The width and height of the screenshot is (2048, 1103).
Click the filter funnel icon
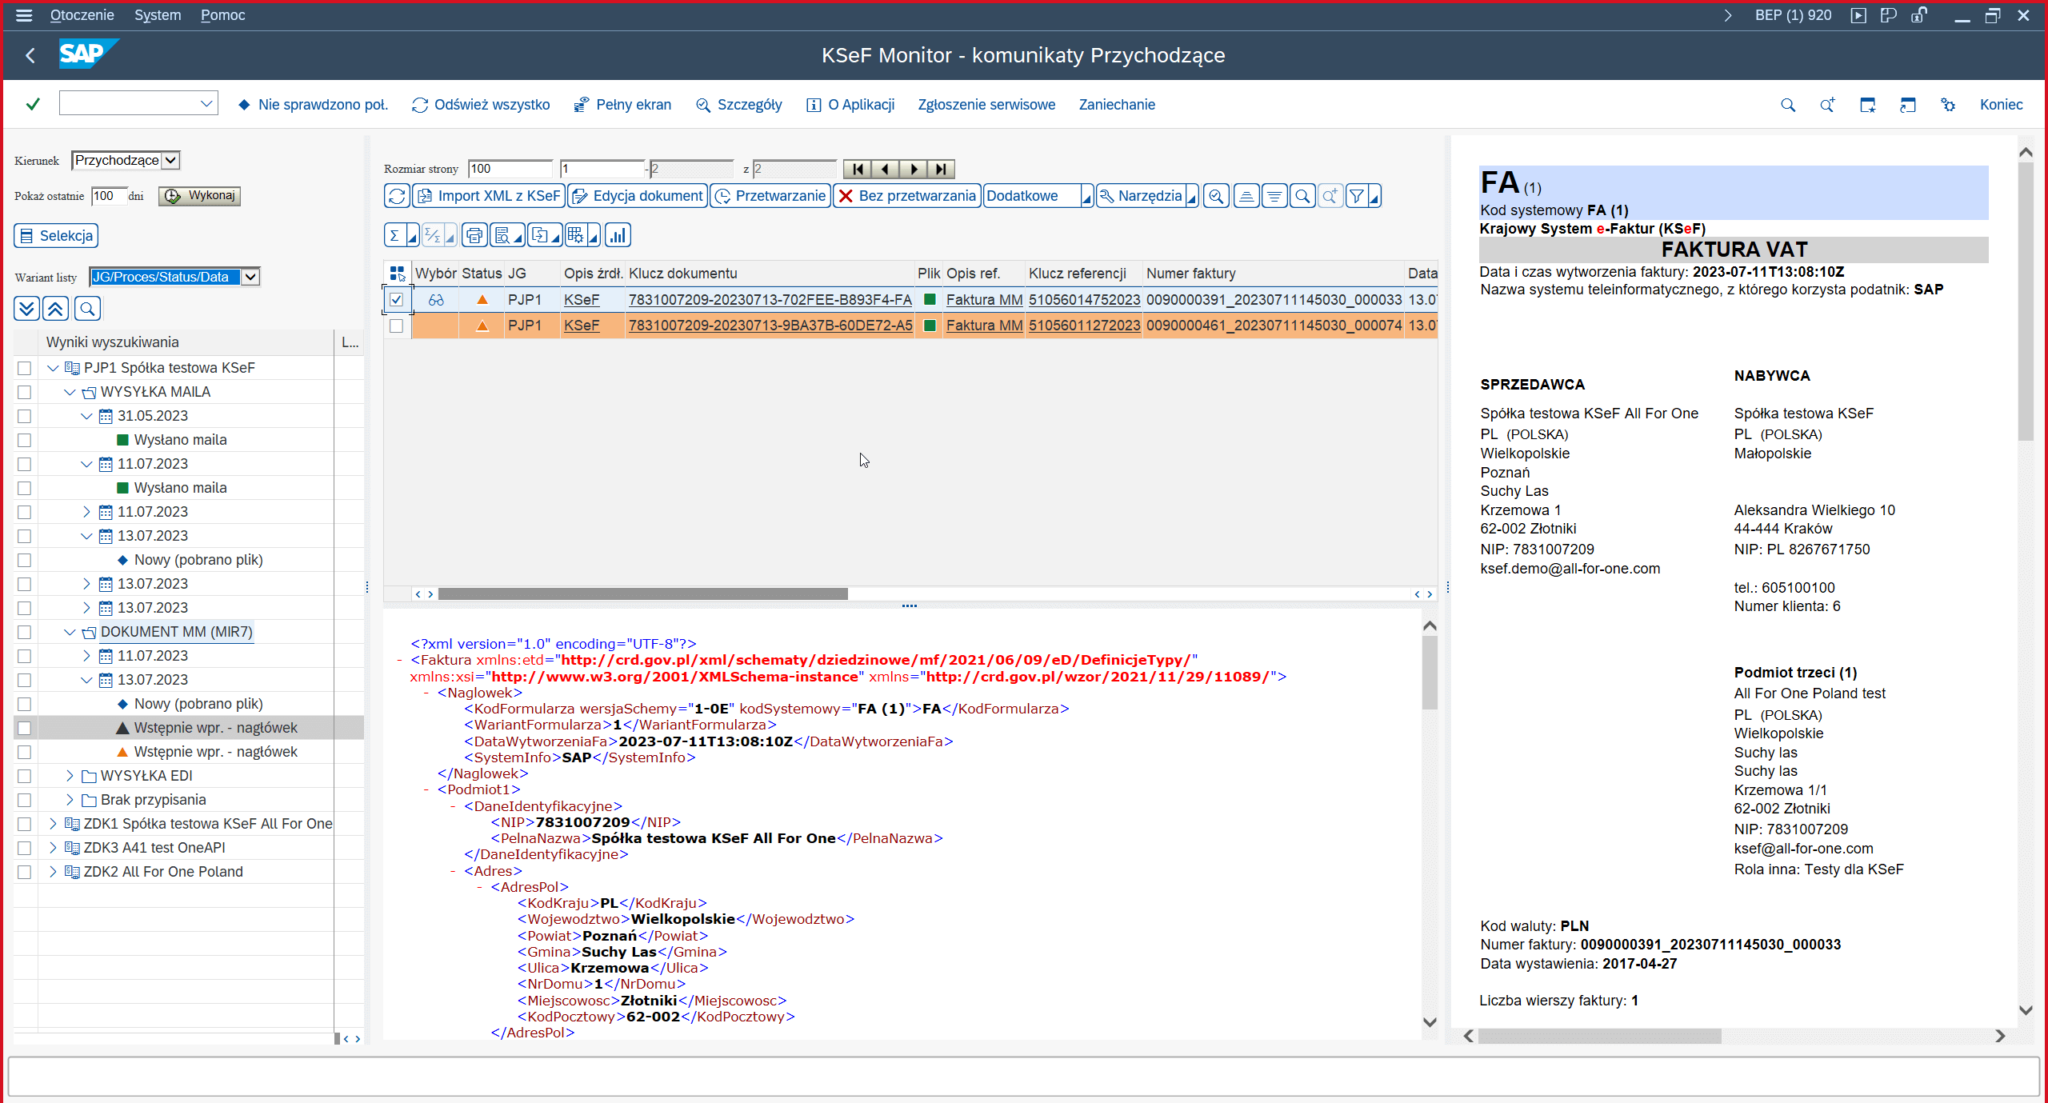click(1356, 196)
